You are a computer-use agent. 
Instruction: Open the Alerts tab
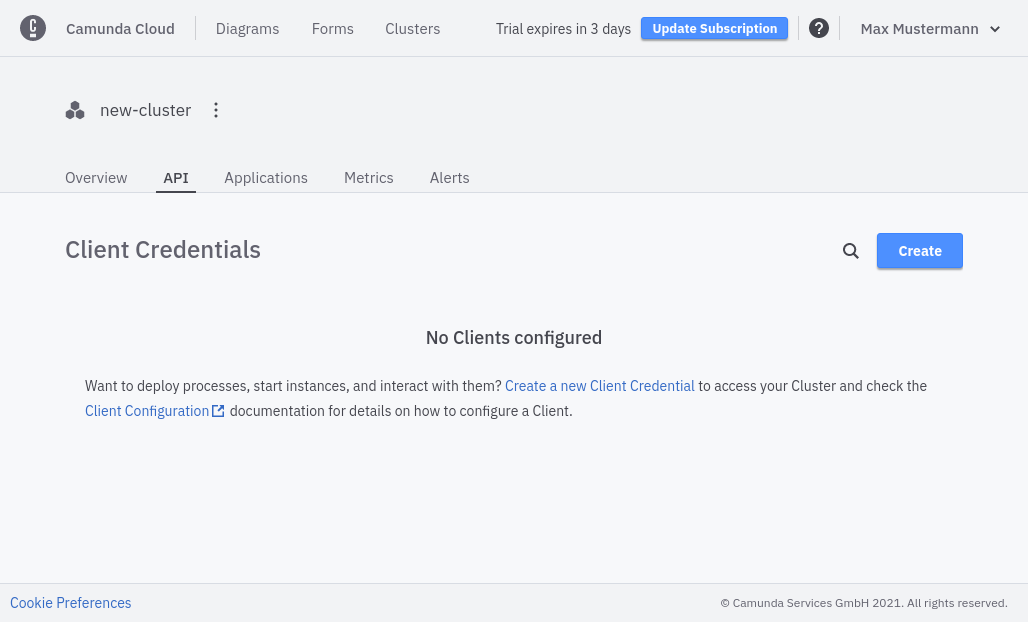[x=449, y=178]
